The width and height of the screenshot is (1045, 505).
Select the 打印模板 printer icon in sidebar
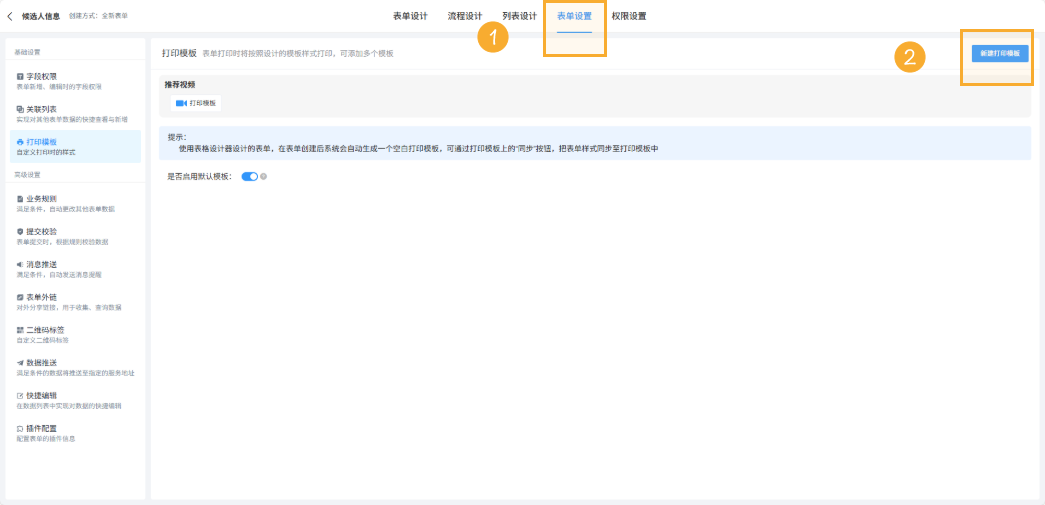(20, 142)
